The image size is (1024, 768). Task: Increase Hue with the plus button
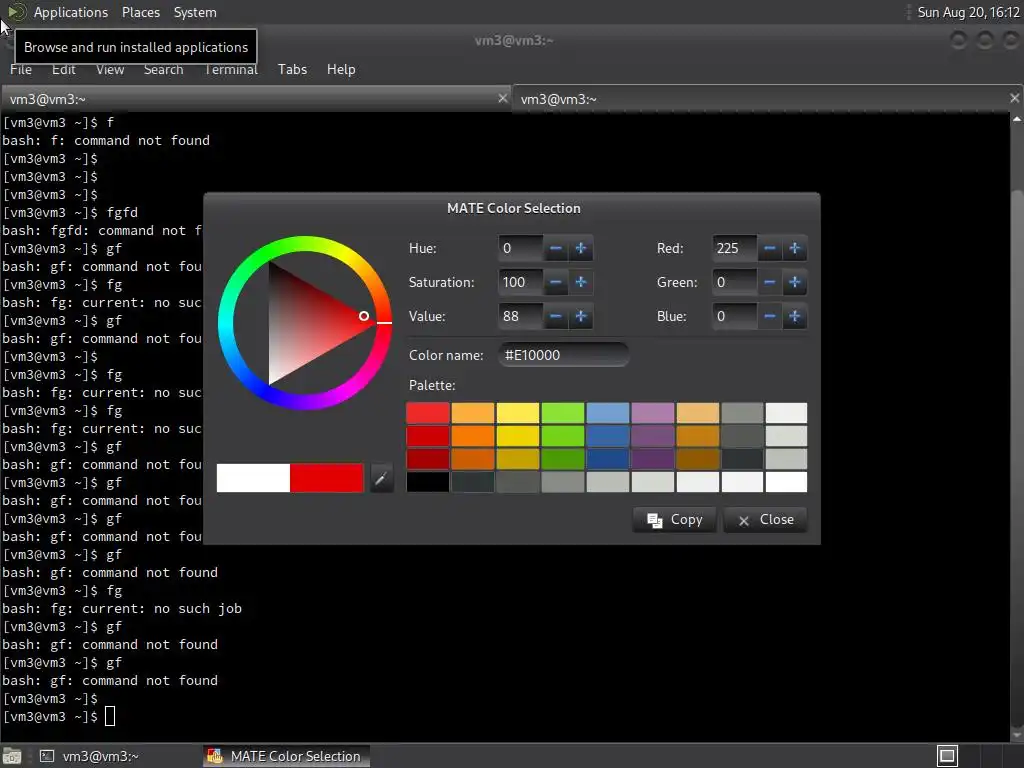(x=581, y=248)
